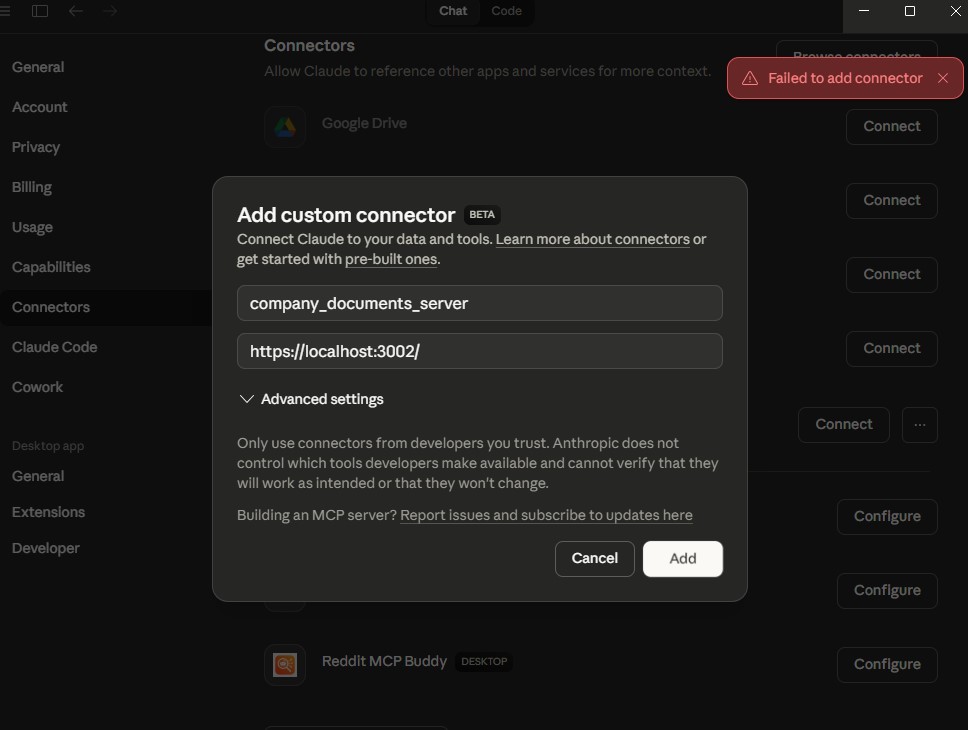
Task: Open Capabilities settings
Action: [x=51, y=267]
